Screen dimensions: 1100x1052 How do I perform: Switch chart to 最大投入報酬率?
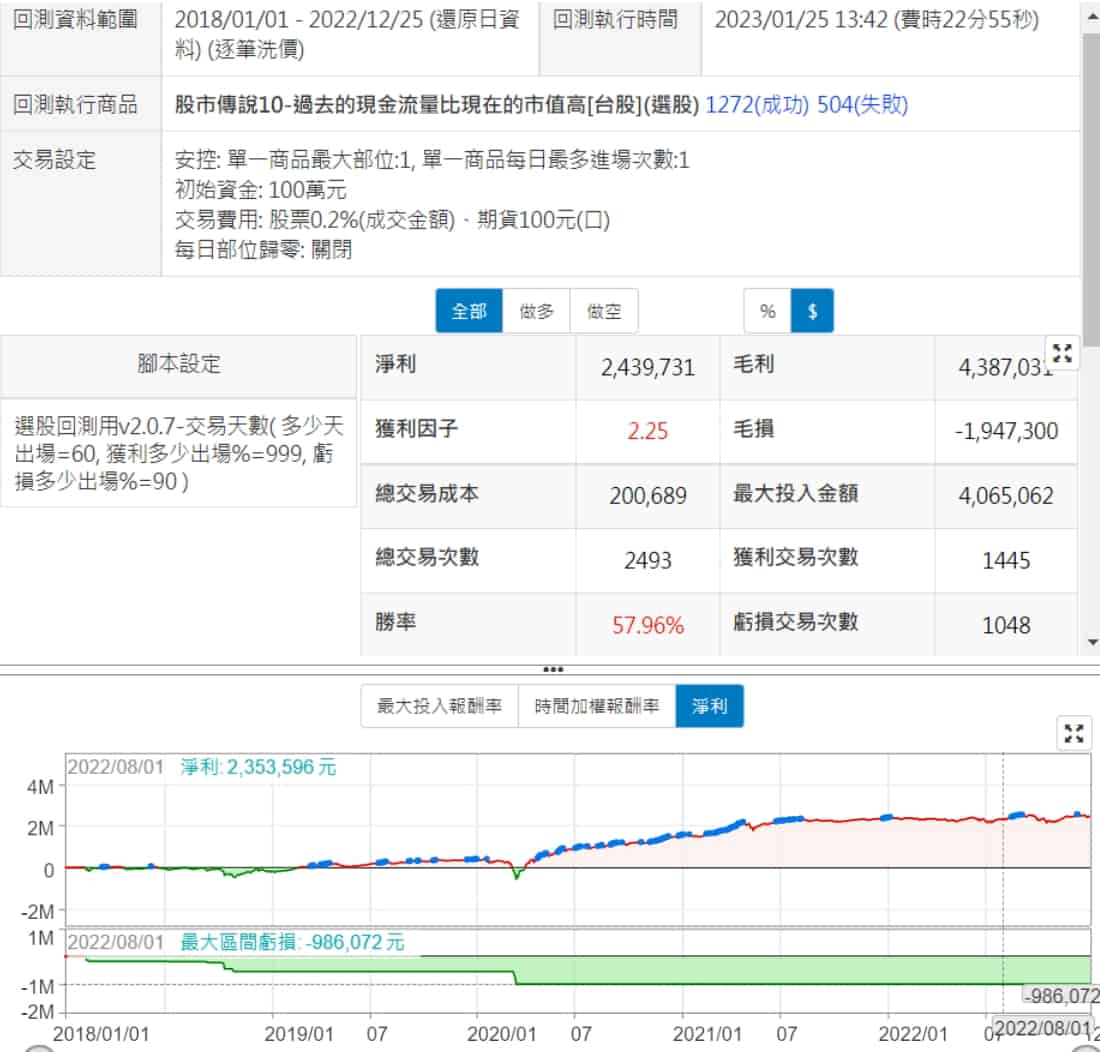tap(439, 706)
